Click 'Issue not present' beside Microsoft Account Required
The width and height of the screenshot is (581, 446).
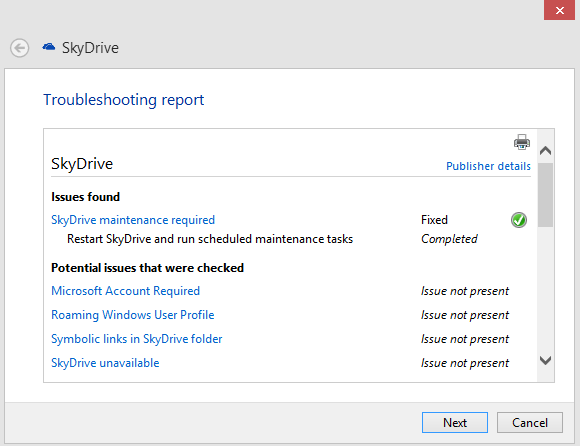point(465,291)
